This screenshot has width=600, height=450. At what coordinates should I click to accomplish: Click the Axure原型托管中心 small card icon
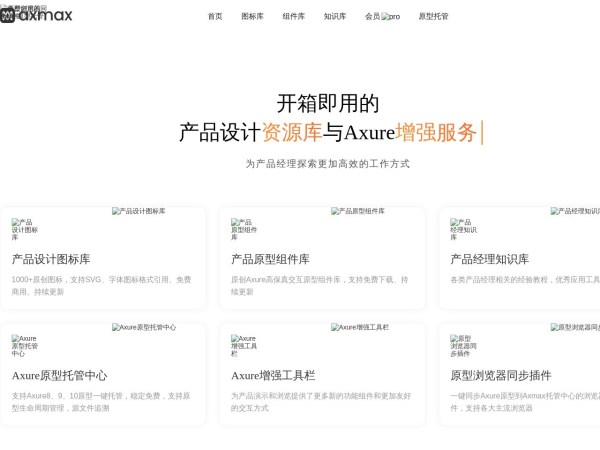click(x=24, y=346)
